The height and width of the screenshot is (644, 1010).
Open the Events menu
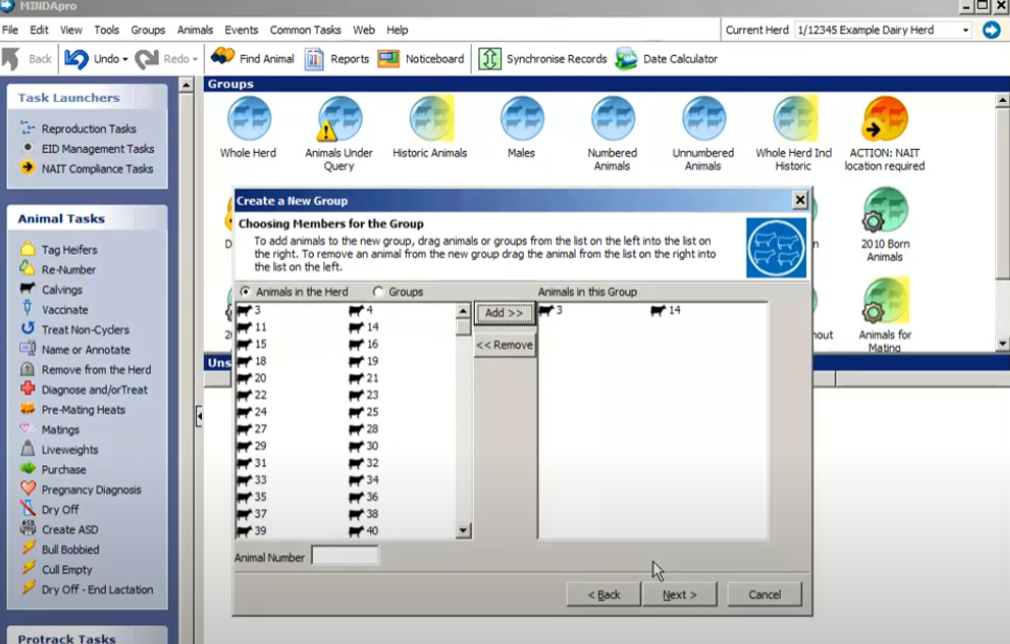click(x=241, y=30)
